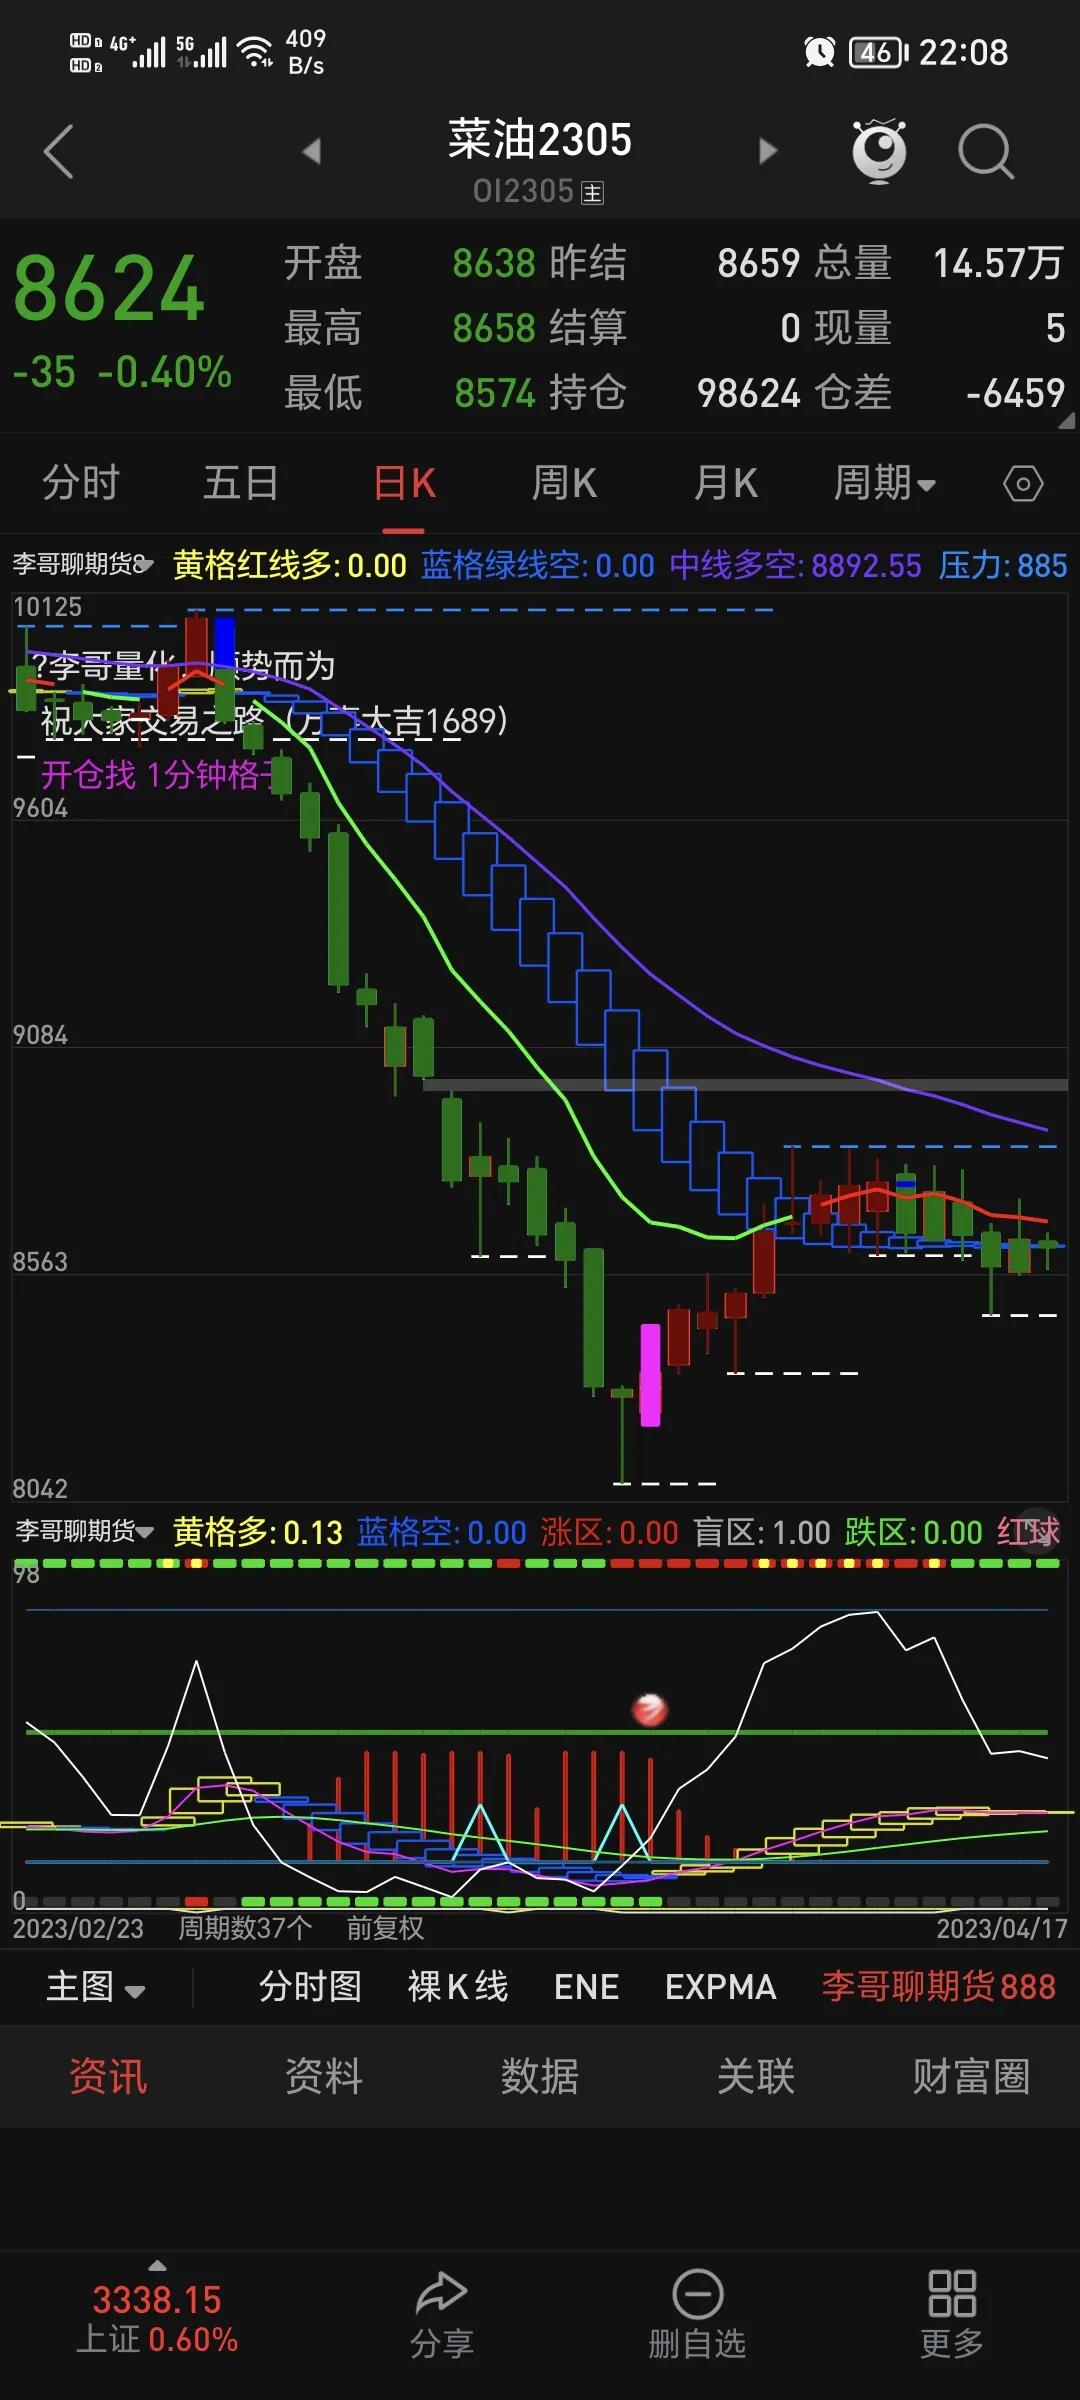Screen dimensions: 1080x2400
Task: Tap the 仓差 -6459 value
Action: coord(1015,393)
